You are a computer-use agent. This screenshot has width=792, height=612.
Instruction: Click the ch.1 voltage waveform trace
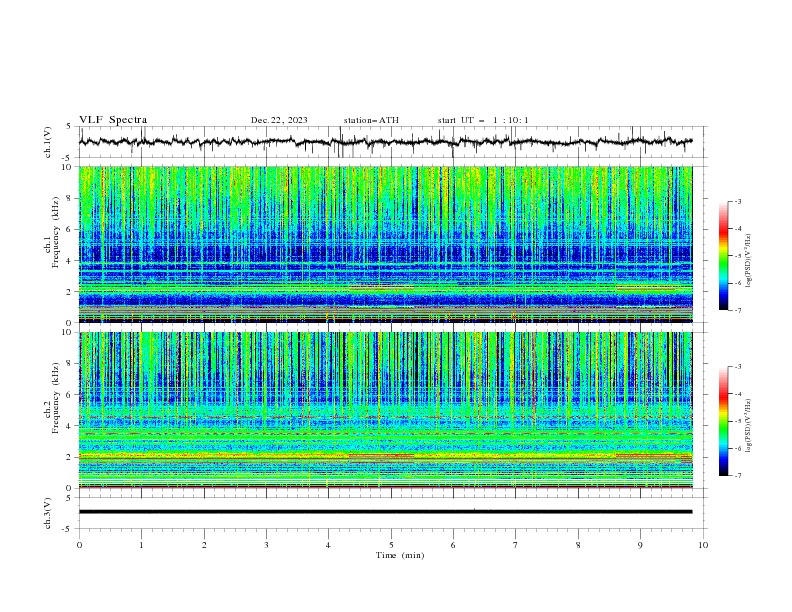[x=385, y=142]
